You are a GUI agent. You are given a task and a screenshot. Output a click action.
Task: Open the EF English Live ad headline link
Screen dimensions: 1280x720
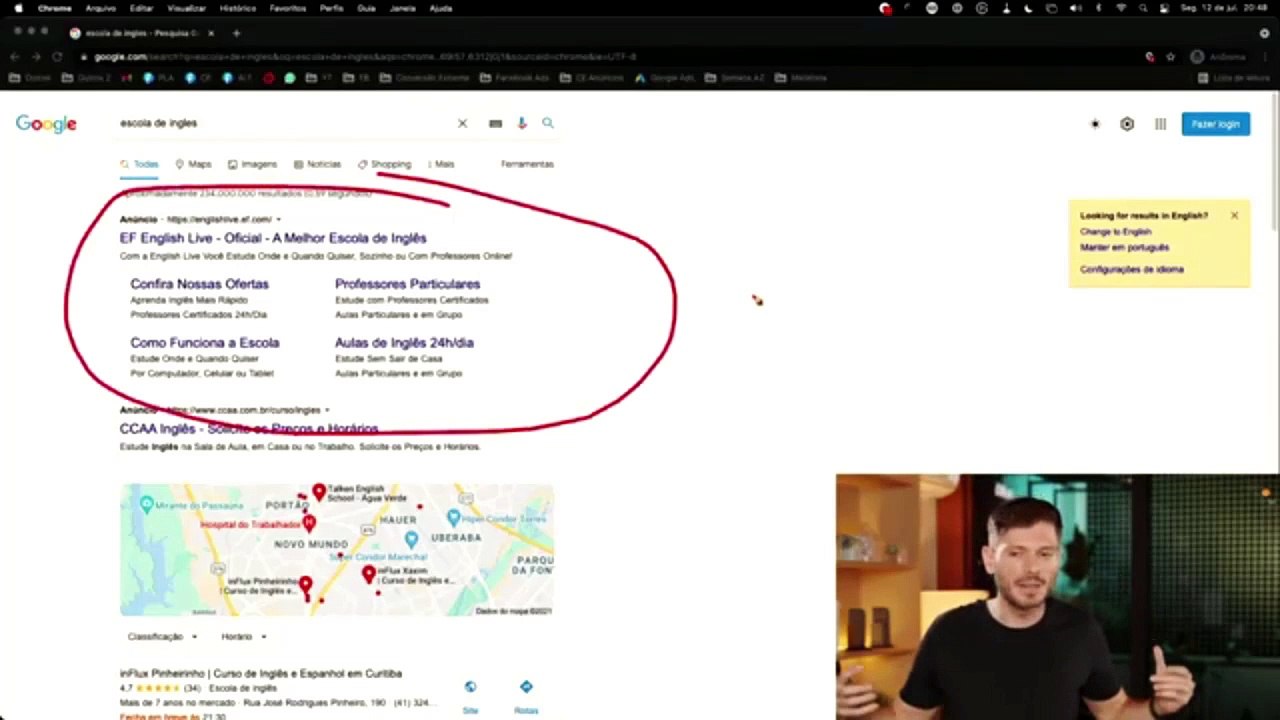coord(273,238)
